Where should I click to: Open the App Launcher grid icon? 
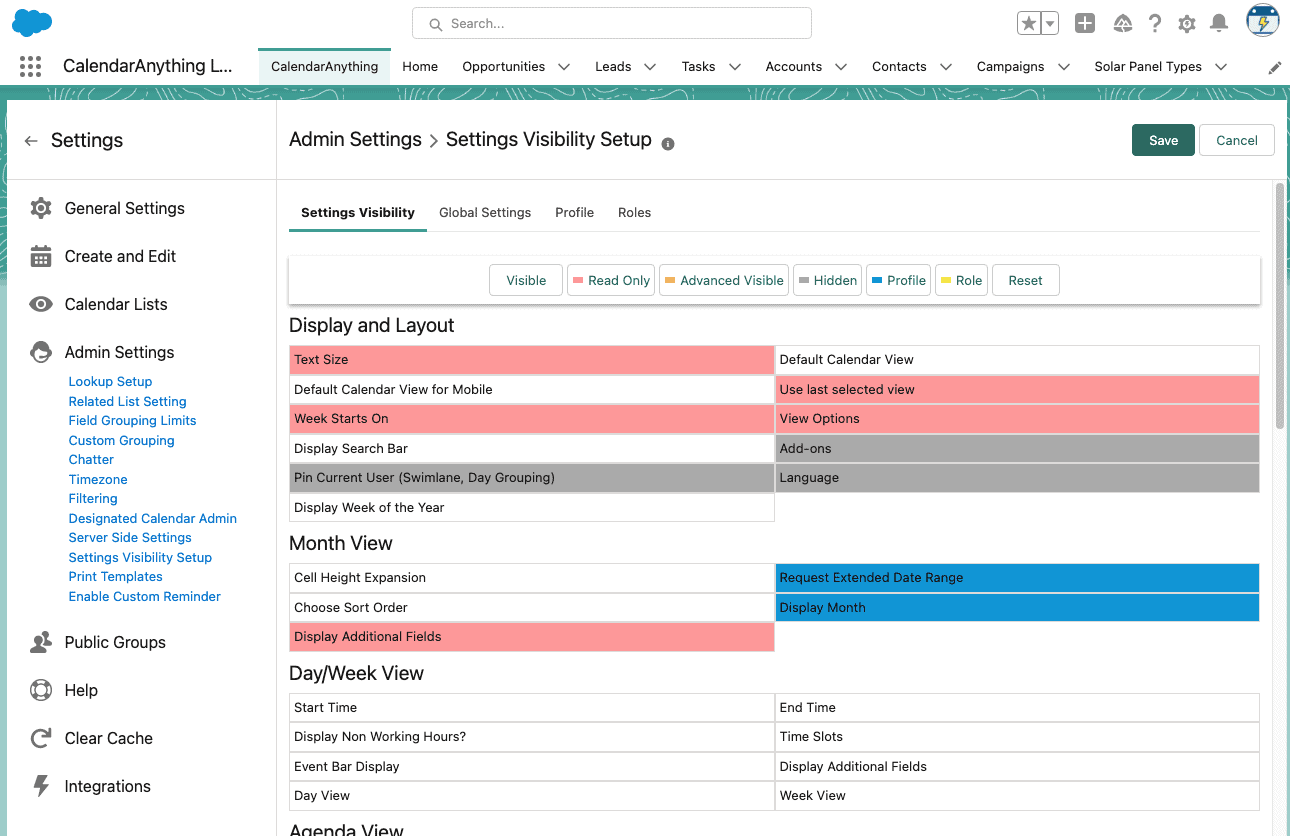click(31, 67)
